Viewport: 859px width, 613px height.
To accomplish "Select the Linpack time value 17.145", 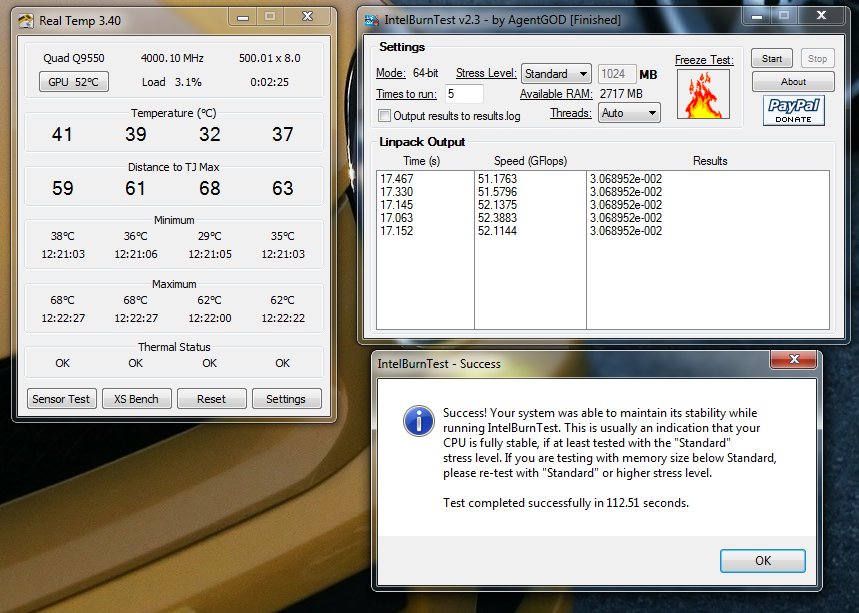I will click(x=397, y=205).
